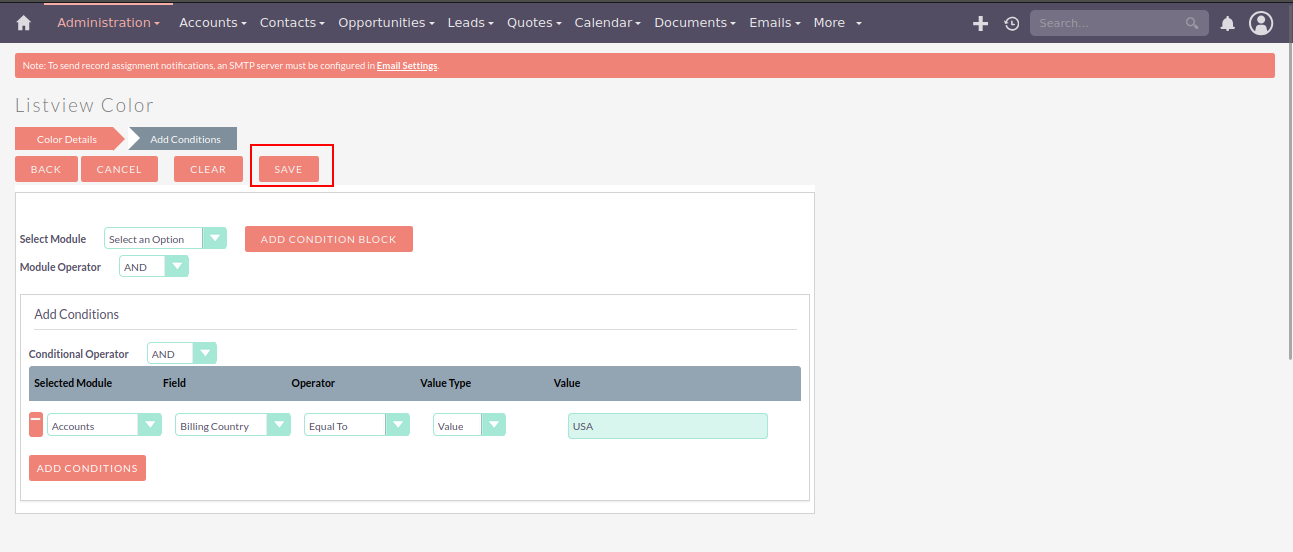Open the Accounts menu

[213, 23]
